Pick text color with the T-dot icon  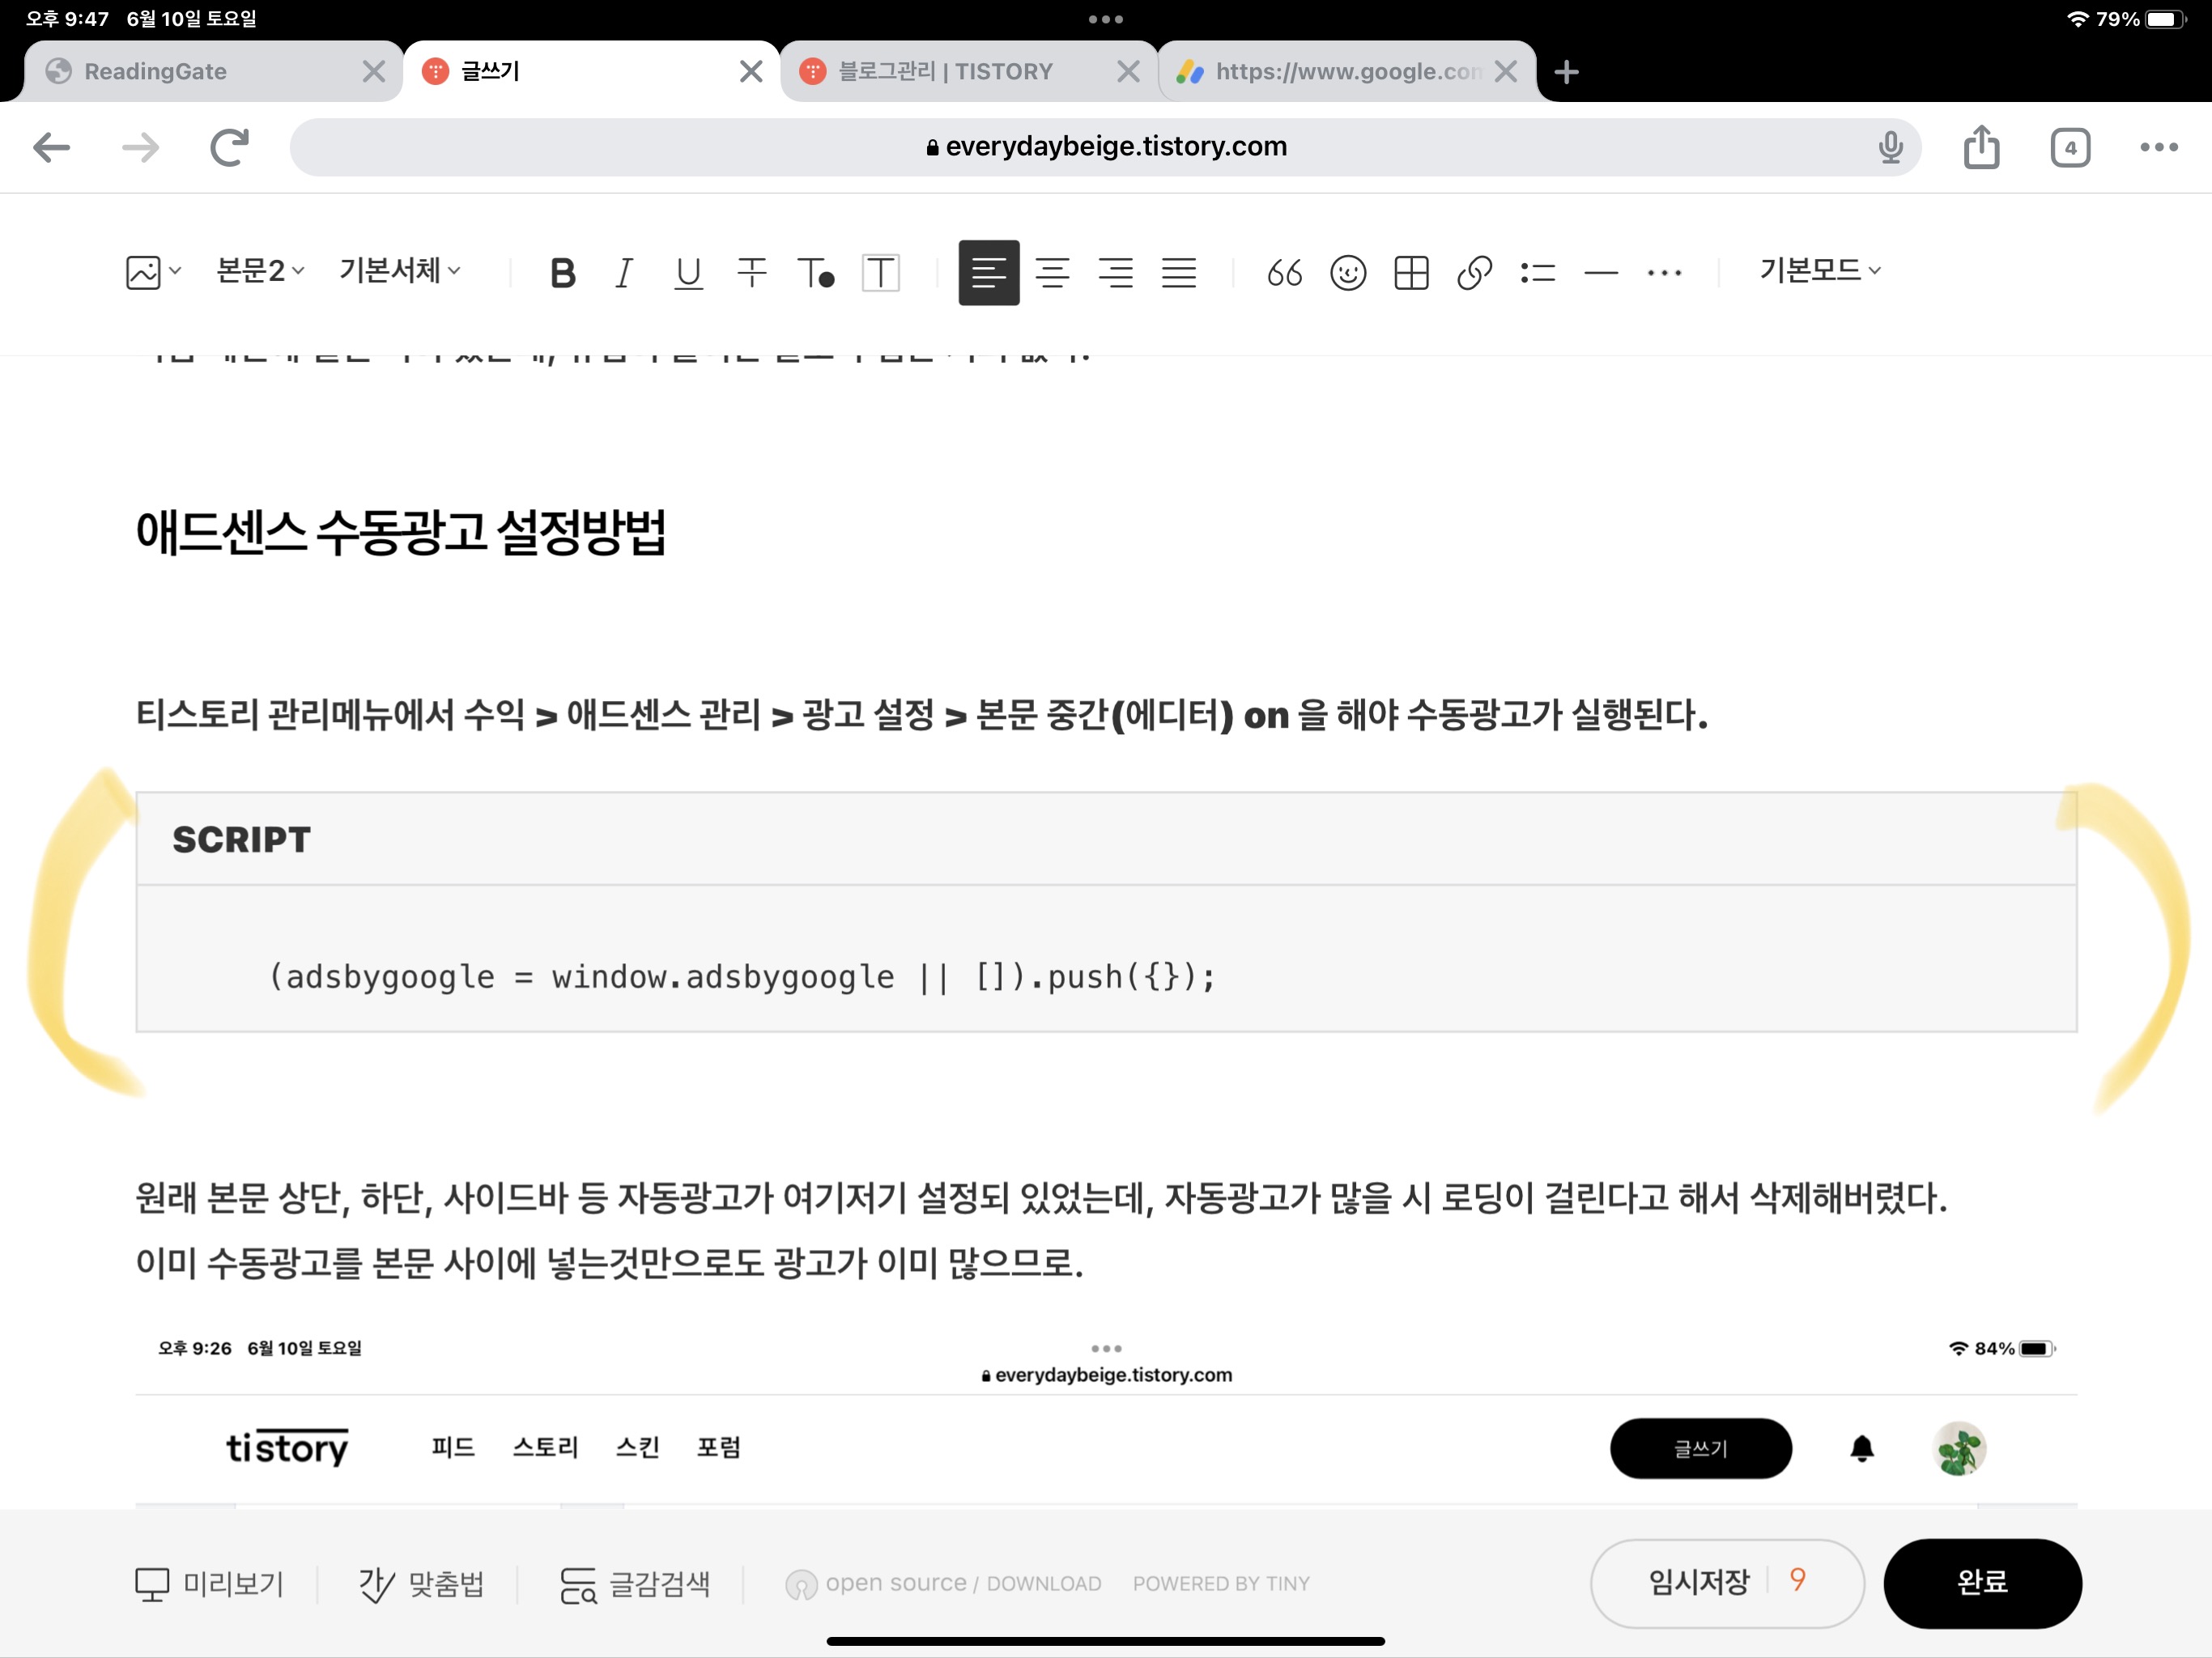pos(815,272)
